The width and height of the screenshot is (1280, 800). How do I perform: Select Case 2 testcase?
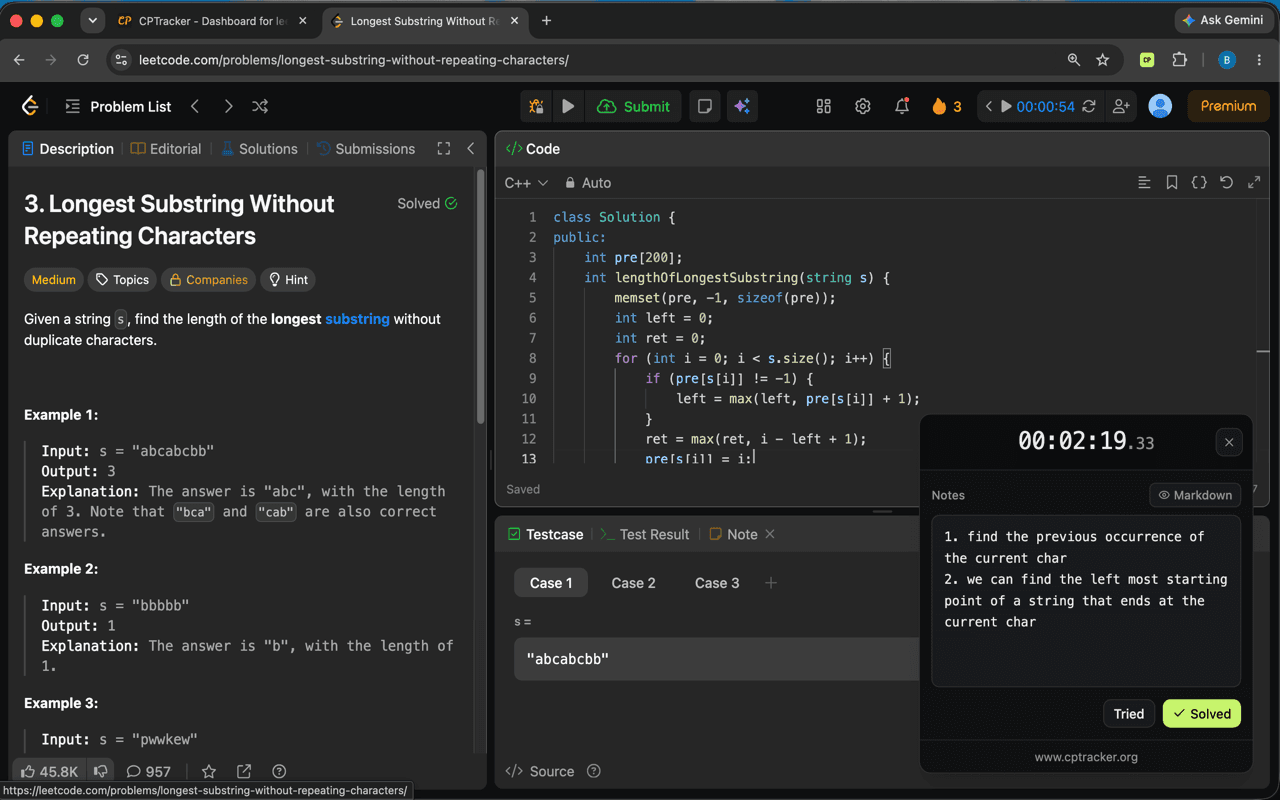633,583
